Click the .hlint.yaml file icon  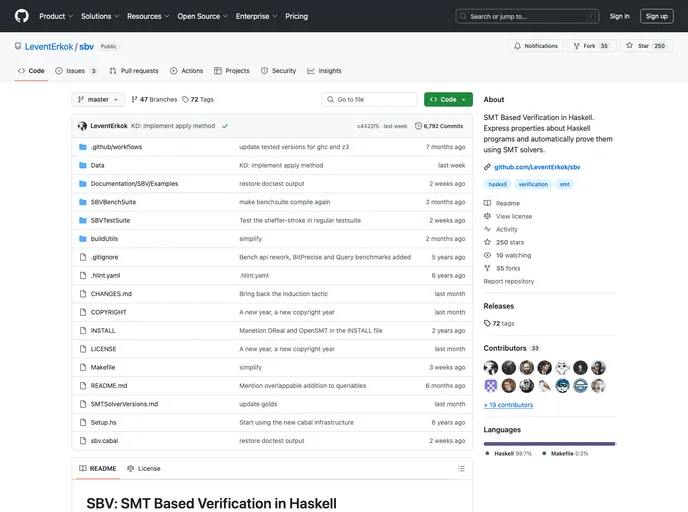82,276
